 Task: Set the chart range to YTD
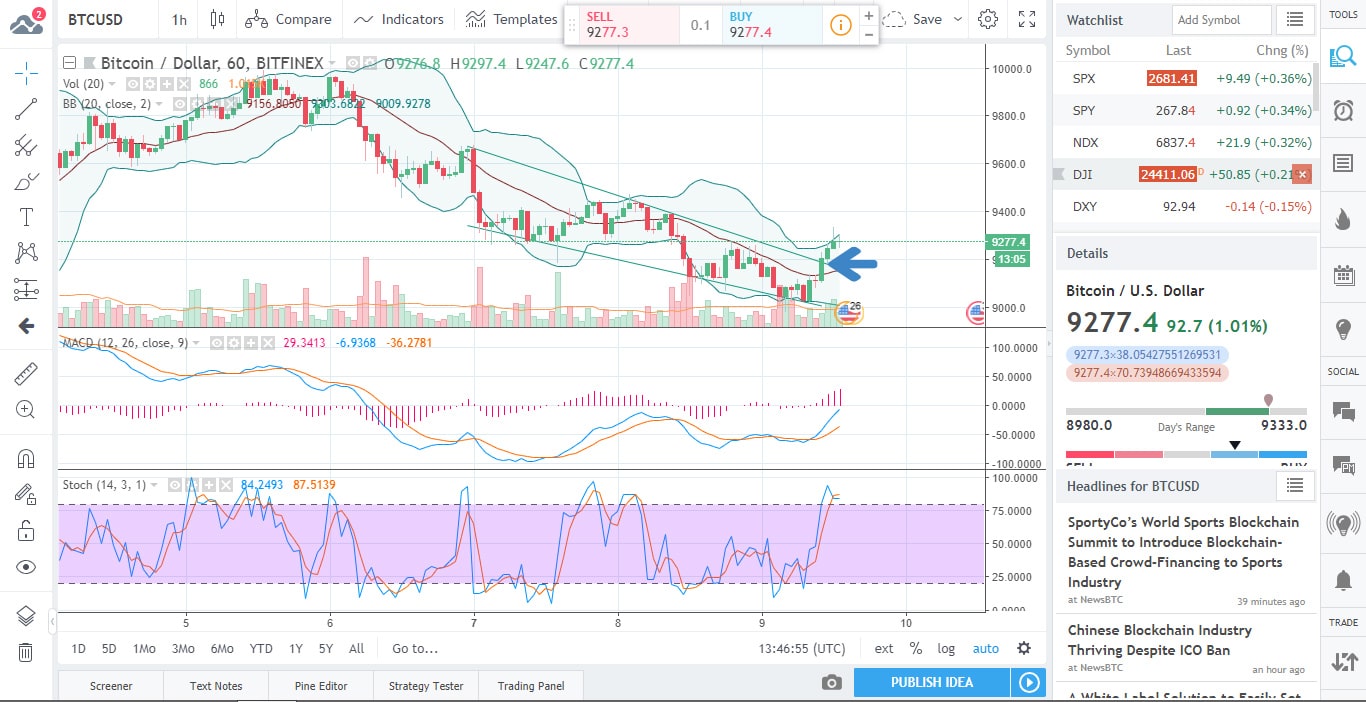[x=261, y=648]
